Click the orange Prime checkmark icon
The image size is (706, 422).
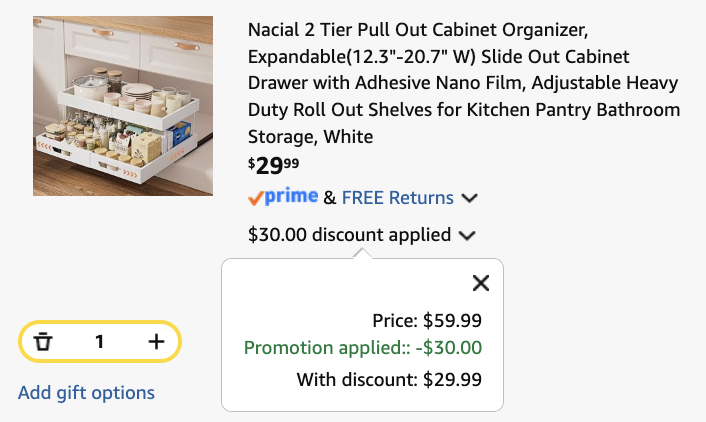[256, 198]
